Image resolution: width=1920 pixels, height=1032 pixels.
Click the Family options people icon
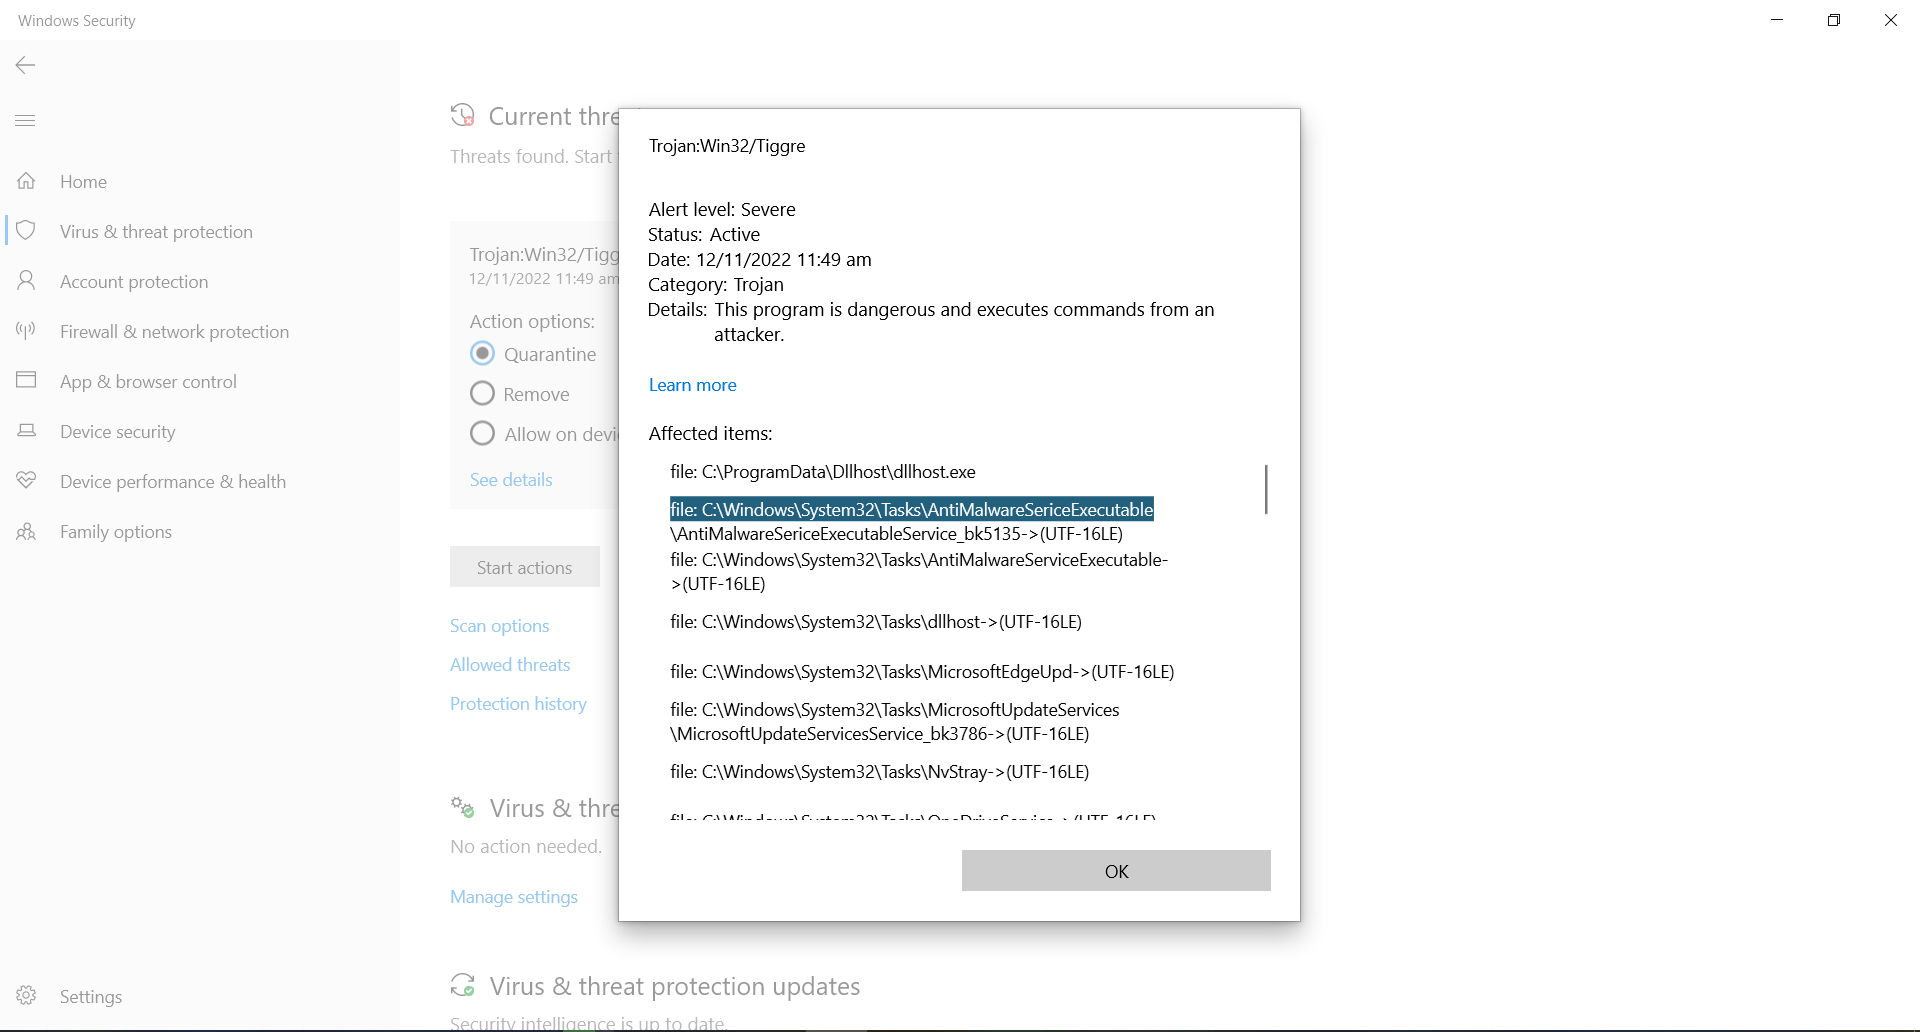pos(26,531)
